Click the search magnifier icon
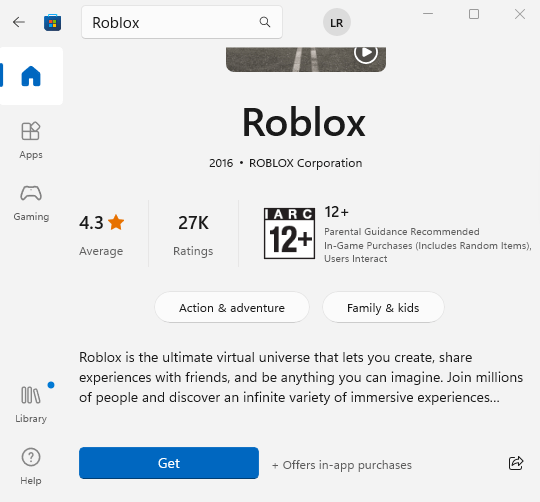540x502 pixels. 264,22
